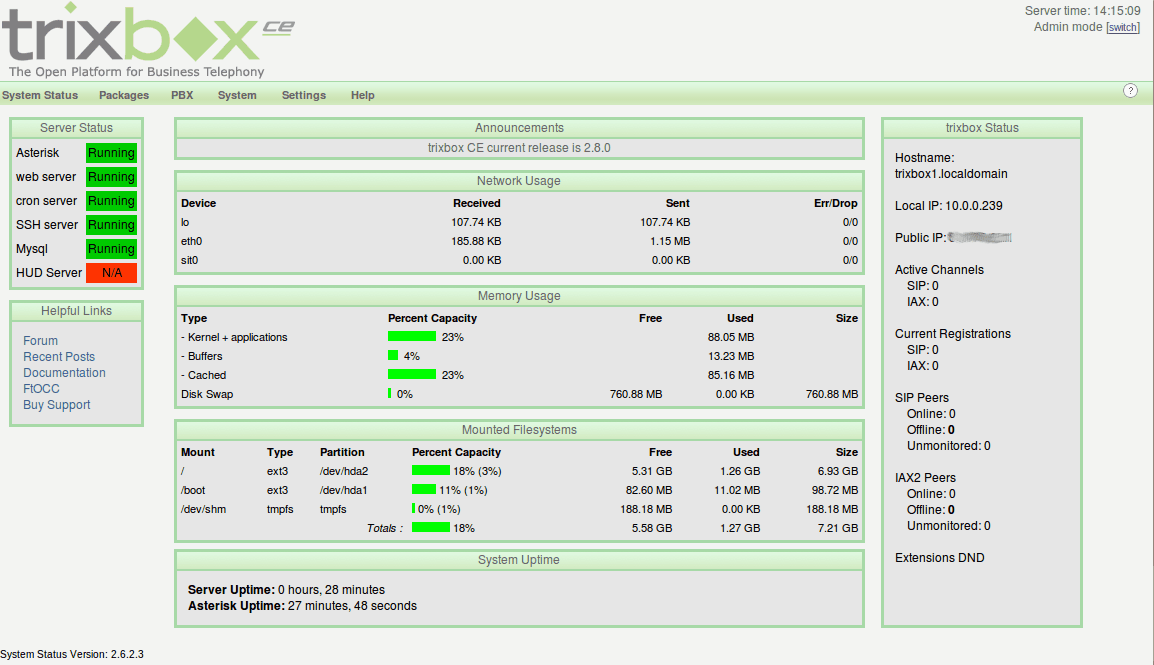
Task: Click the /dev/hda2 capacity bar
Action: [x=431, y=471]
